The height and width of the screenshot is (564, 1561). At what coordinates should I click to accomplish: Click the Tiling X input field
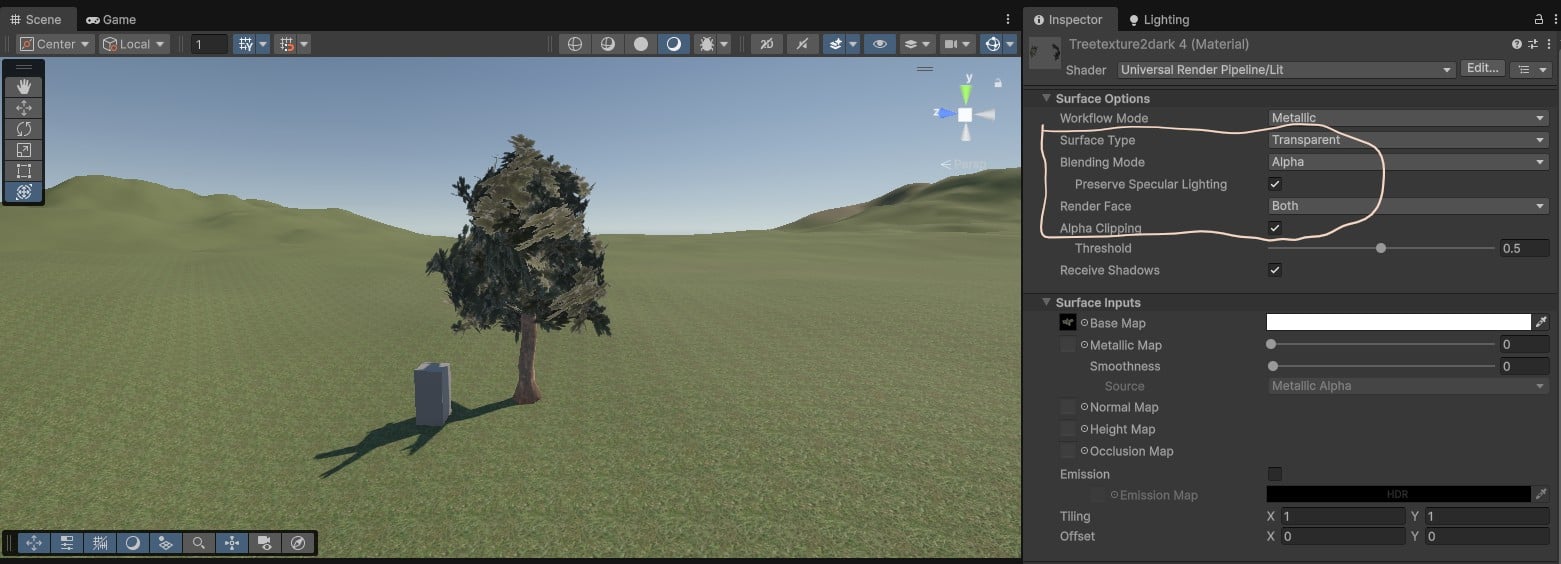pos(1342,516)
